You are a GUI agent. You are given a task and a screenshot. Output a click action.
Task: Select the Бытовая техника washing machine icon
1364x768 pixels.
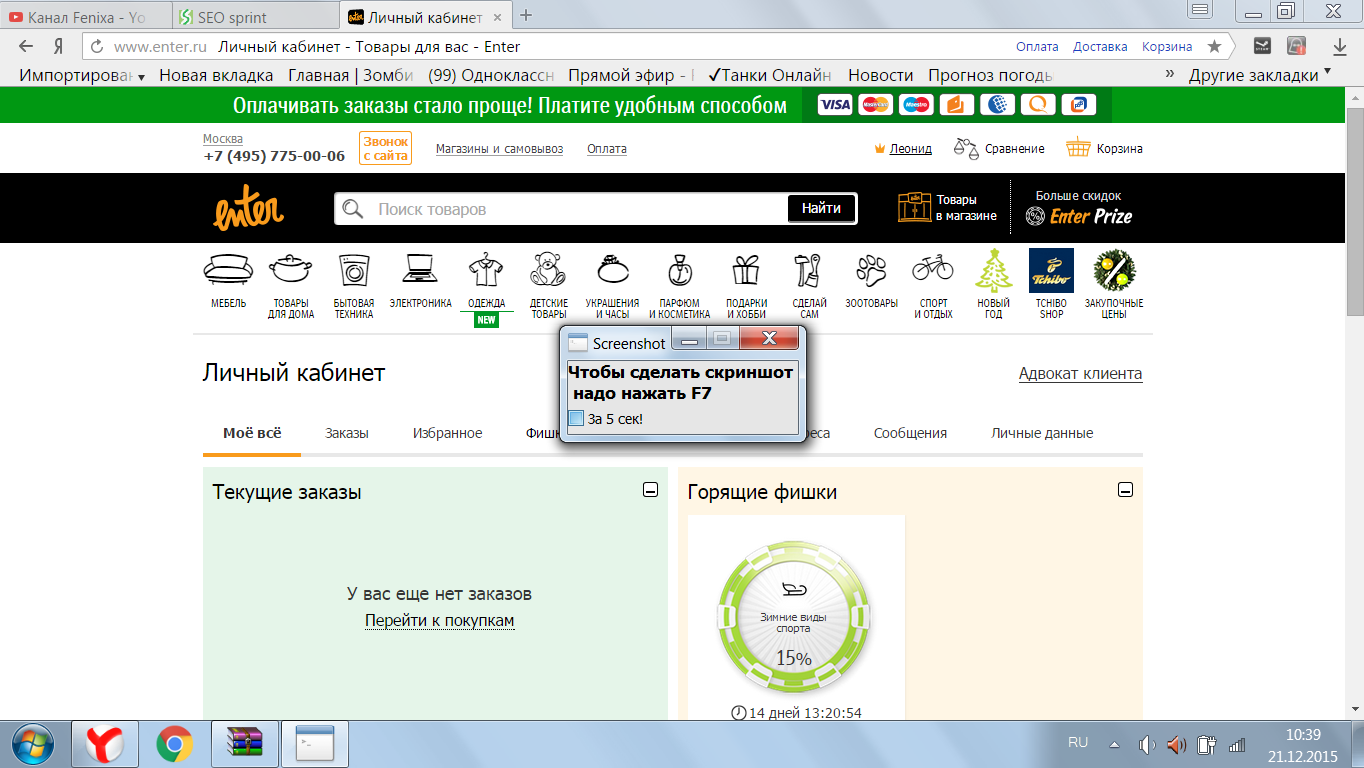(x=354, y=270)
